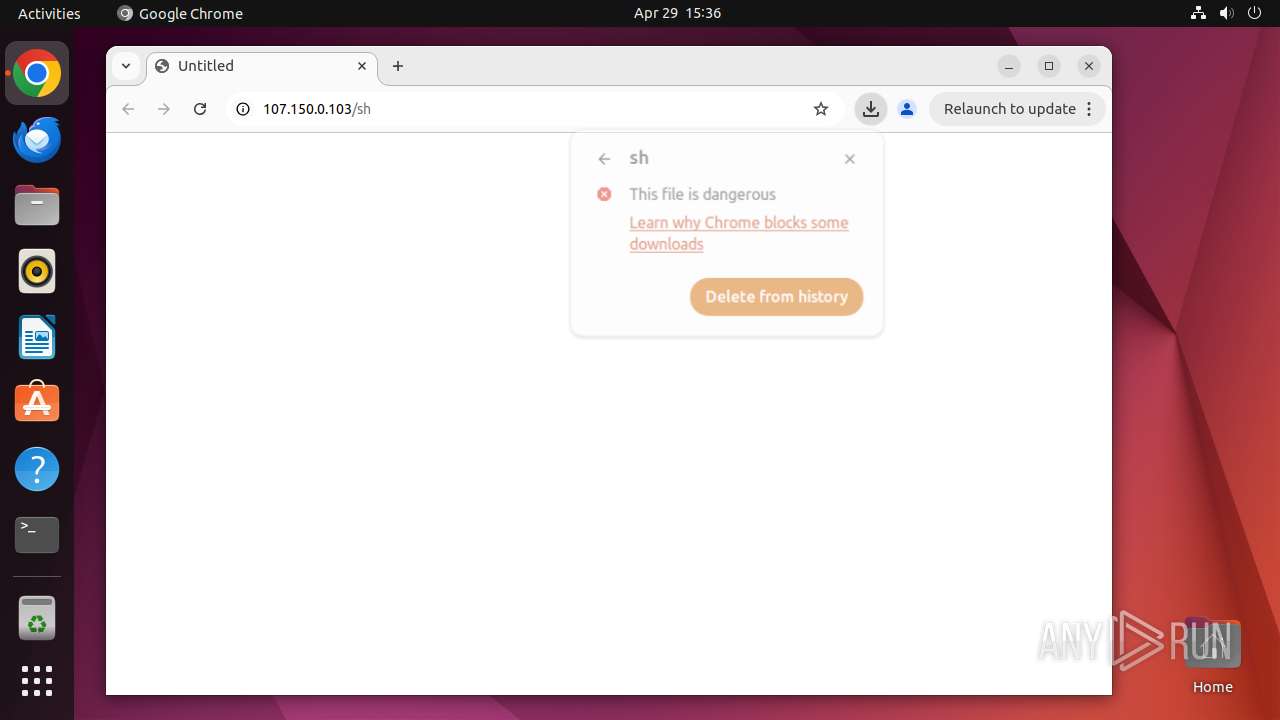Open Learn why Chrome blocks some downloads link
Image resolution: width=1280 pixels, height=720 pixels.
point(739,233)
